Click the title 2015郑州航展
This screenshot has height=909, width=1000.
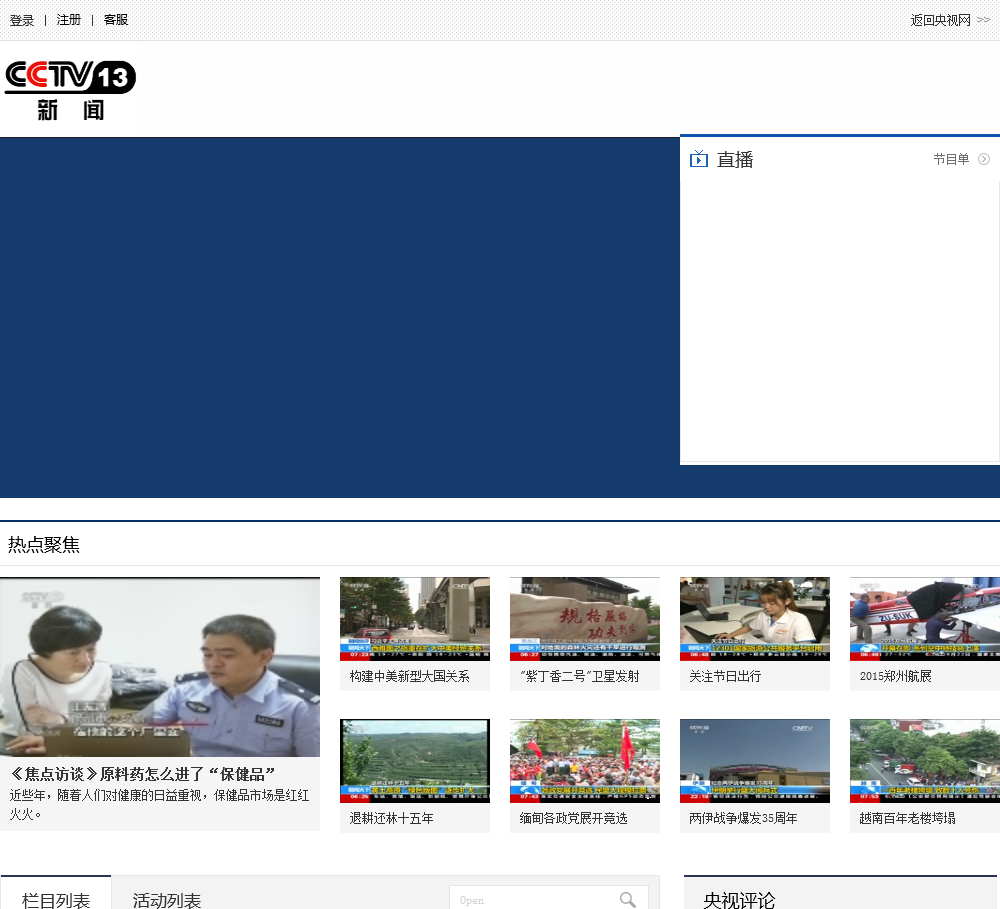[895, 676]
